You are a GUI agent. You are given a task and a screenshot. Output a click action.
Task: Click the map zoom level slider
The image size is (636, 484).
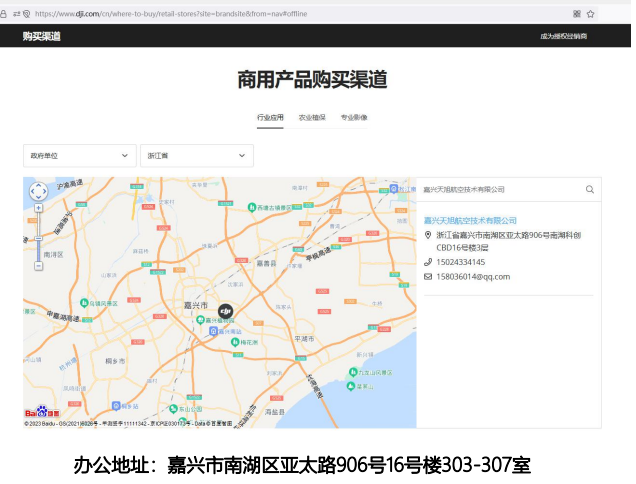pyautogui.click(x=38, y=238)
